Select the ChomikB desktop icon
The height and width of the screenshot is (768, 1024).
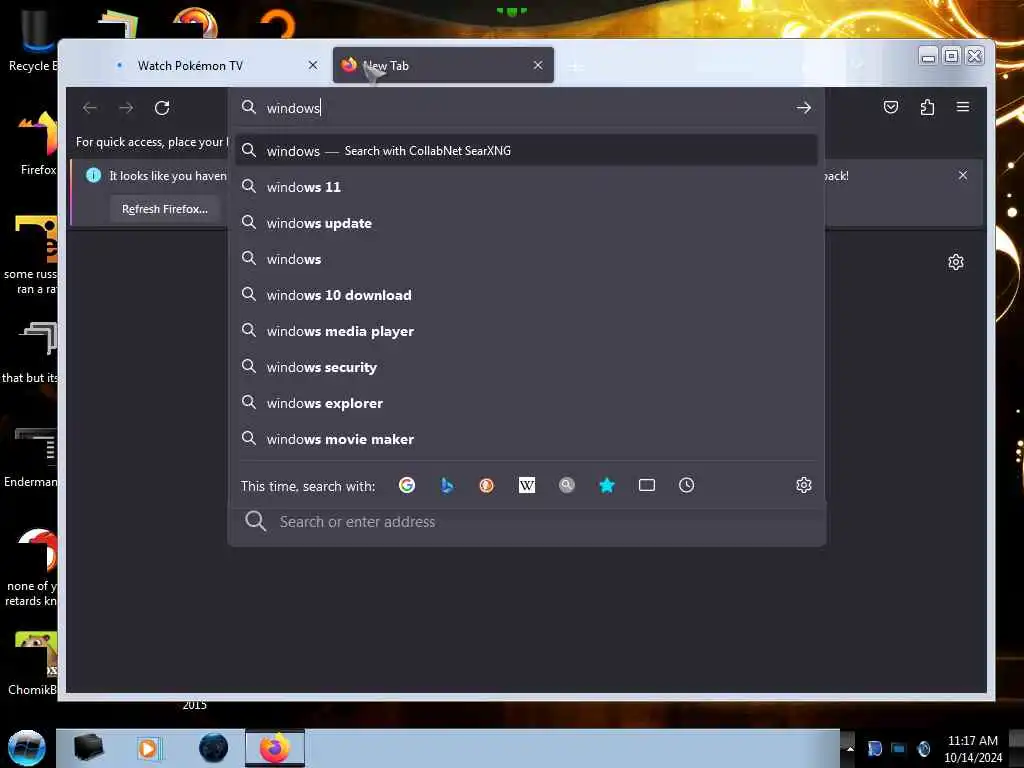pyautogui.click(x=33, y=664)
